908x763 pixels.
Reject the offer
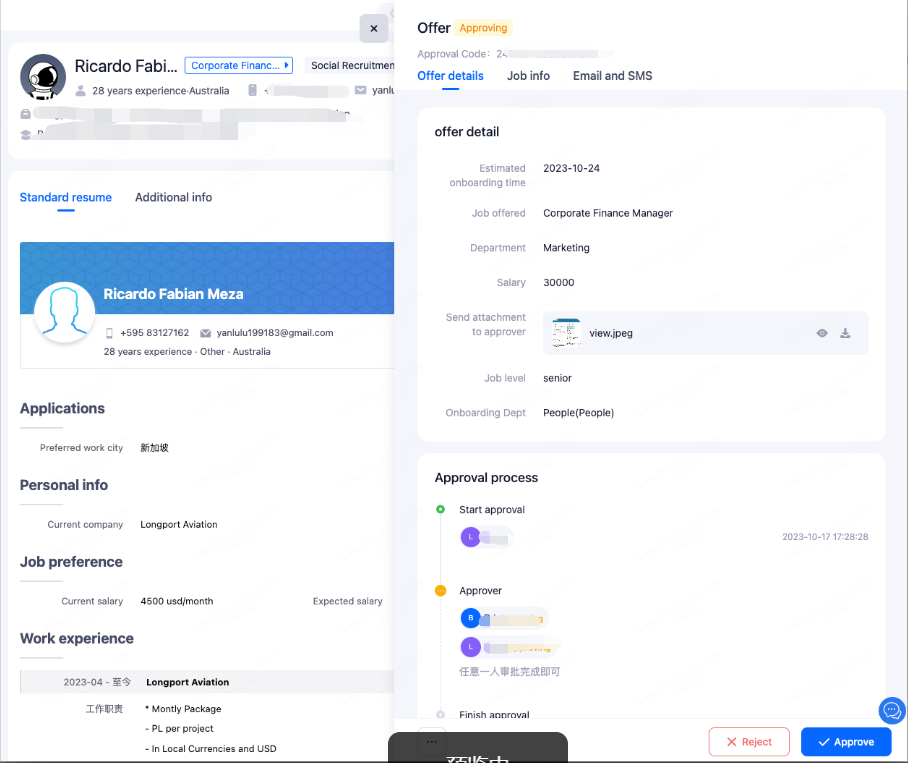click(749, 742)
